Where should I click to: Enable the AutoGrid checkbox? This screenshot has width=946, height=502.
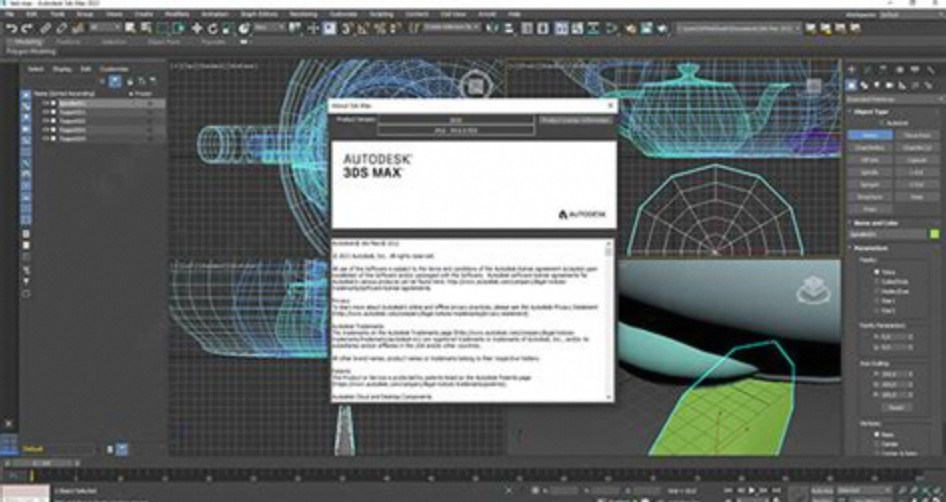point(881,123)
